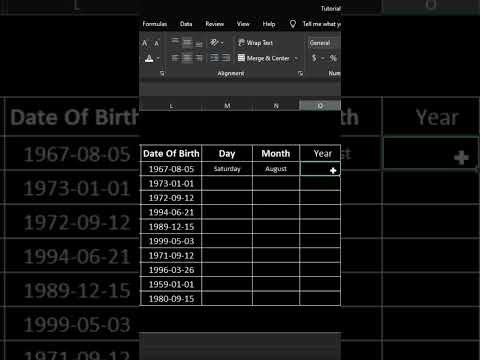This screenshot has height=360, width=480.
Task: Apply the Font Color button
Action: pos(149,59)
